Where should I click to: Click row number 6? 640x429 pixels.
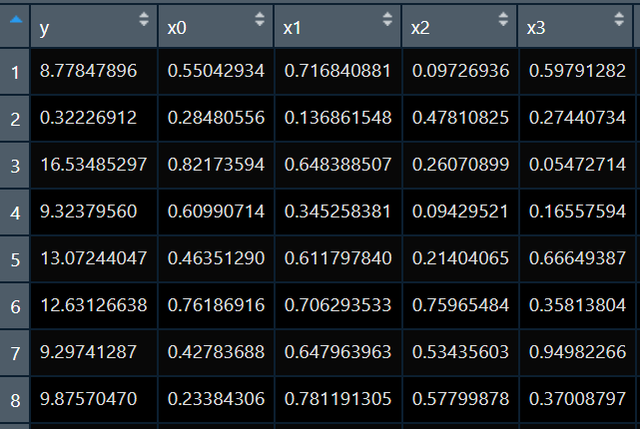tap(14, 306)
